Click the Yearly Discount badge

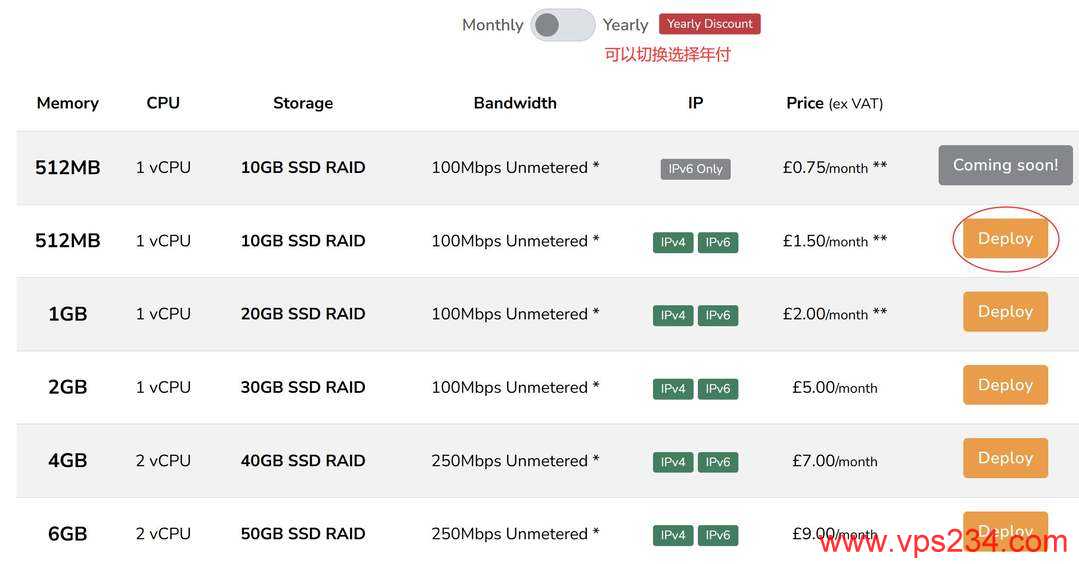[x=709, y=24]
